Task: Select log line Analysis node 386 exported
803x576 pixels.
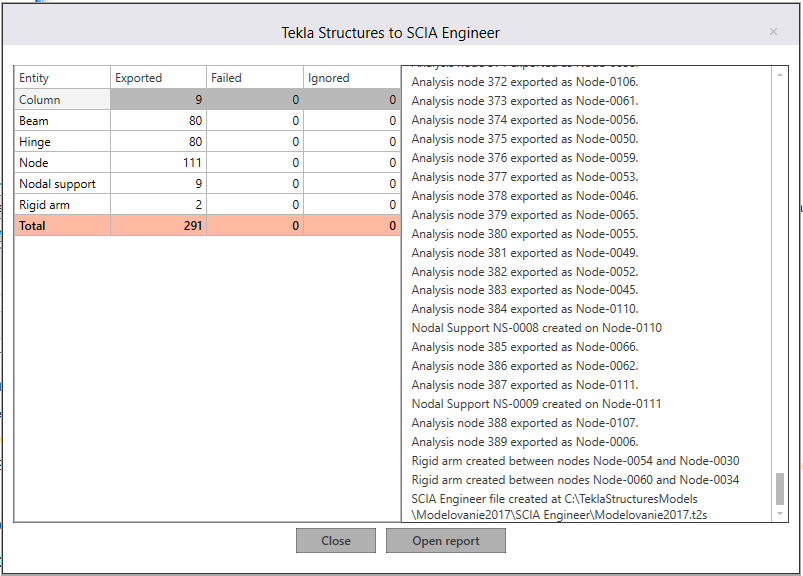Action: [x=525, y=366]
